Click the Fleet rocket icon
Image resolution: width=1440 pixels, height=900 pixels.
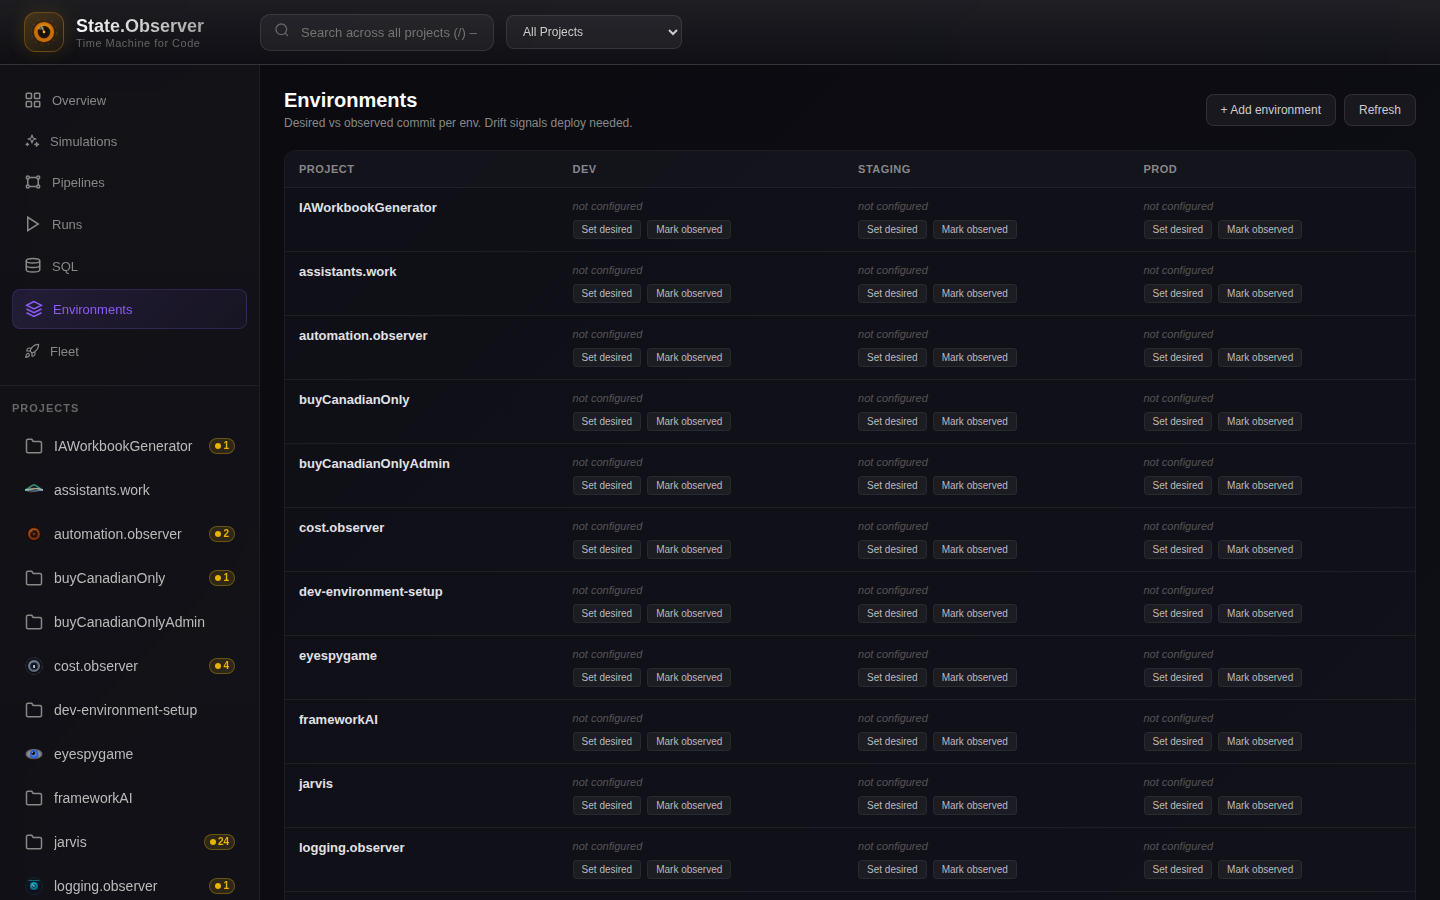[32, 351]
